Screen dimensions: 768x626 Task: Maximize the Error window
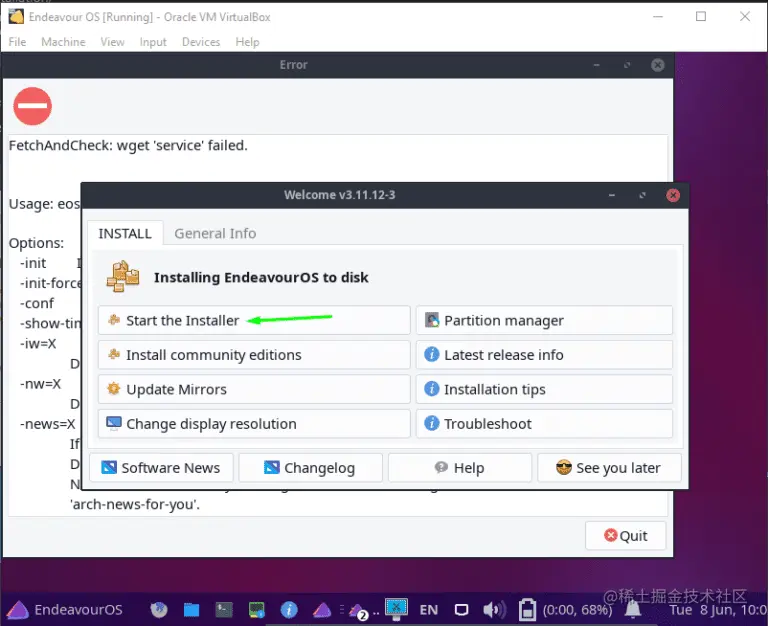tap(627, 65)
